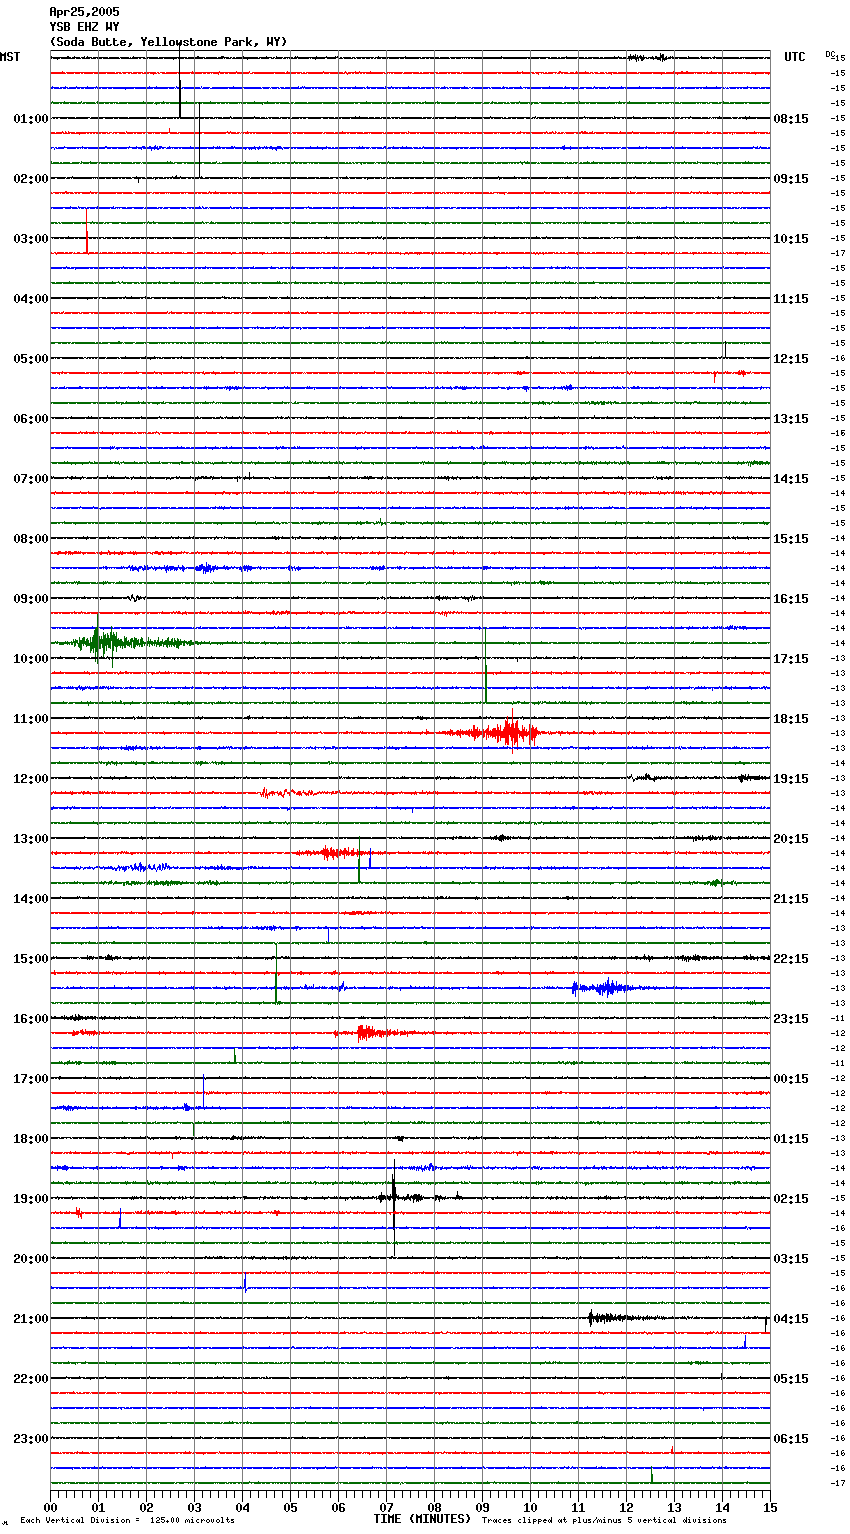Click minute 13 on the time axis
850x1534 pixels.
674,1507
